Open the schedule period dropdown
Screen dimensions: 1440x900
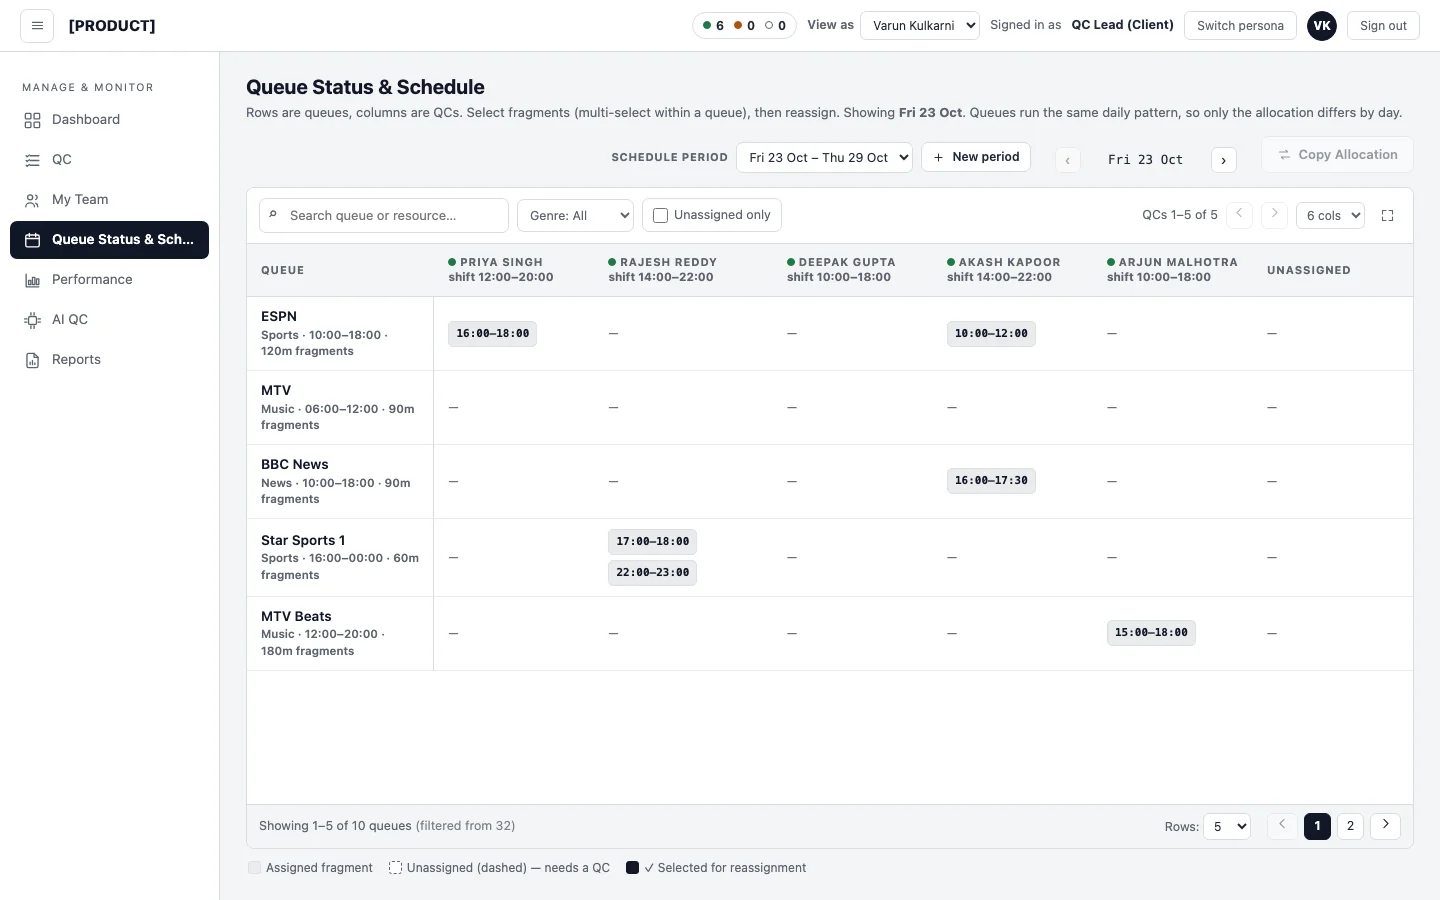pyautogui.click(x=824, y=158)
